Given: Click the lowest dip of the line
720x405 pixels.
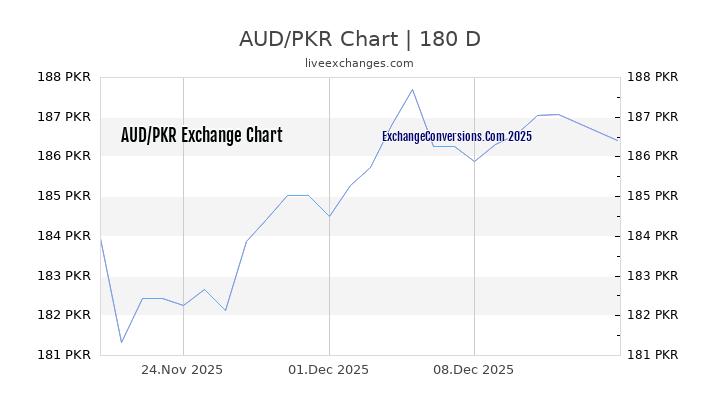Looking at the screenshot, I should click(x=121, y=342).
